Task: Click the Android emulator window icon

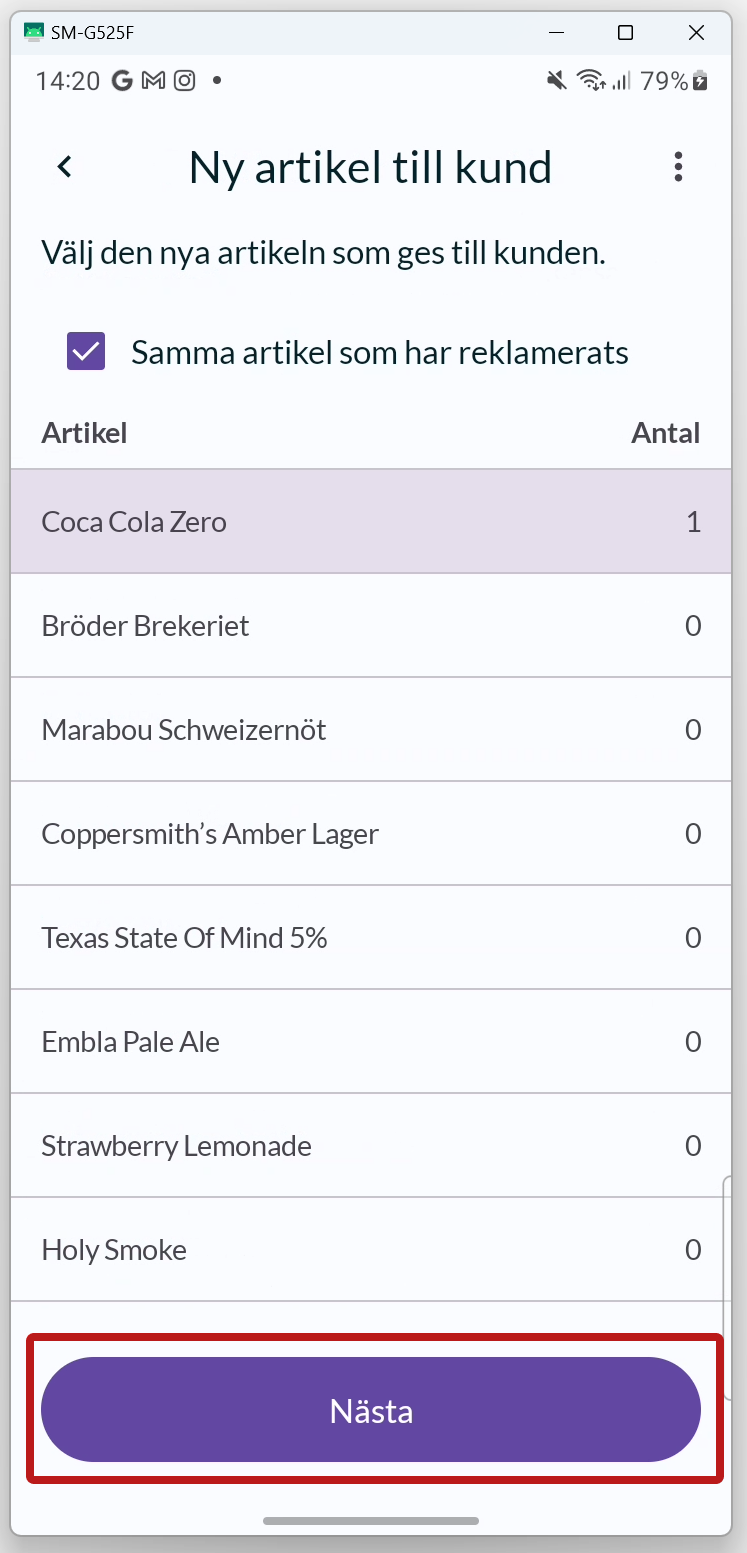Action: tap(34, 33)
